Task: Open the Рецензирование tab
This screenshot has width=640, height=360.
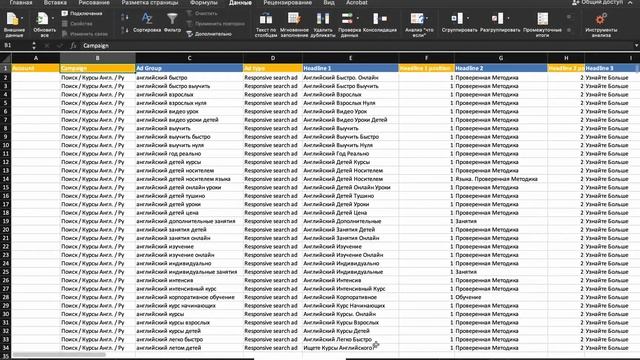Action: pos(287,2)
